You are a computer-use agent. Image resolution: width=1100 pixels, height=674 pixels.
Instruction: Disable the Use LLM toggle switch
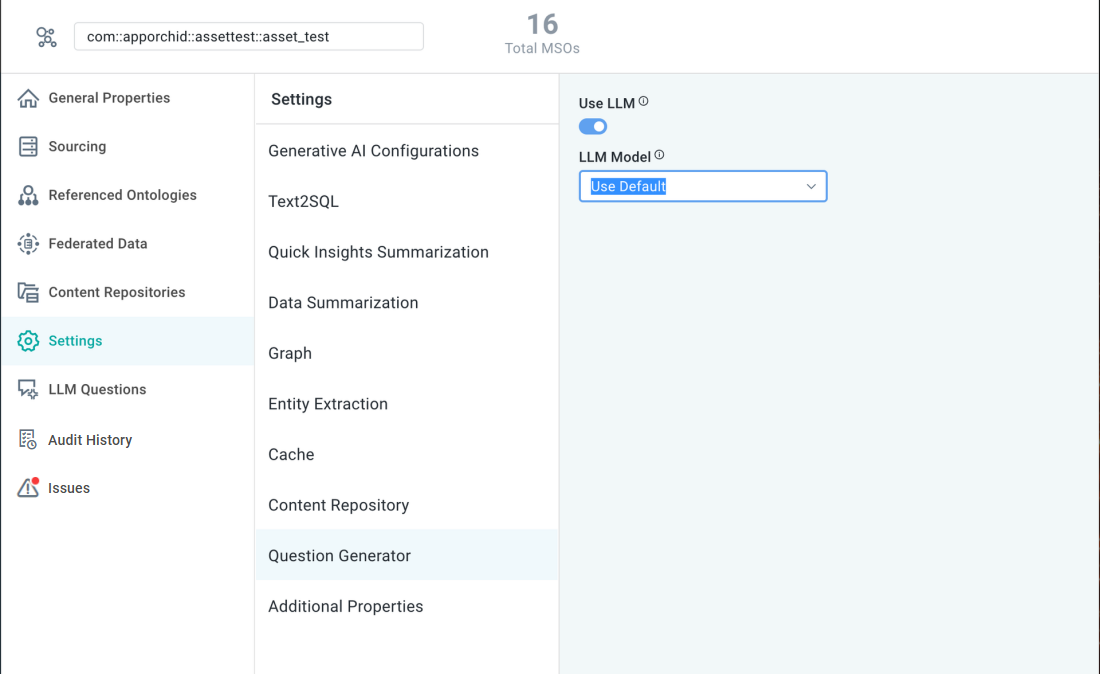click(593, 127)
